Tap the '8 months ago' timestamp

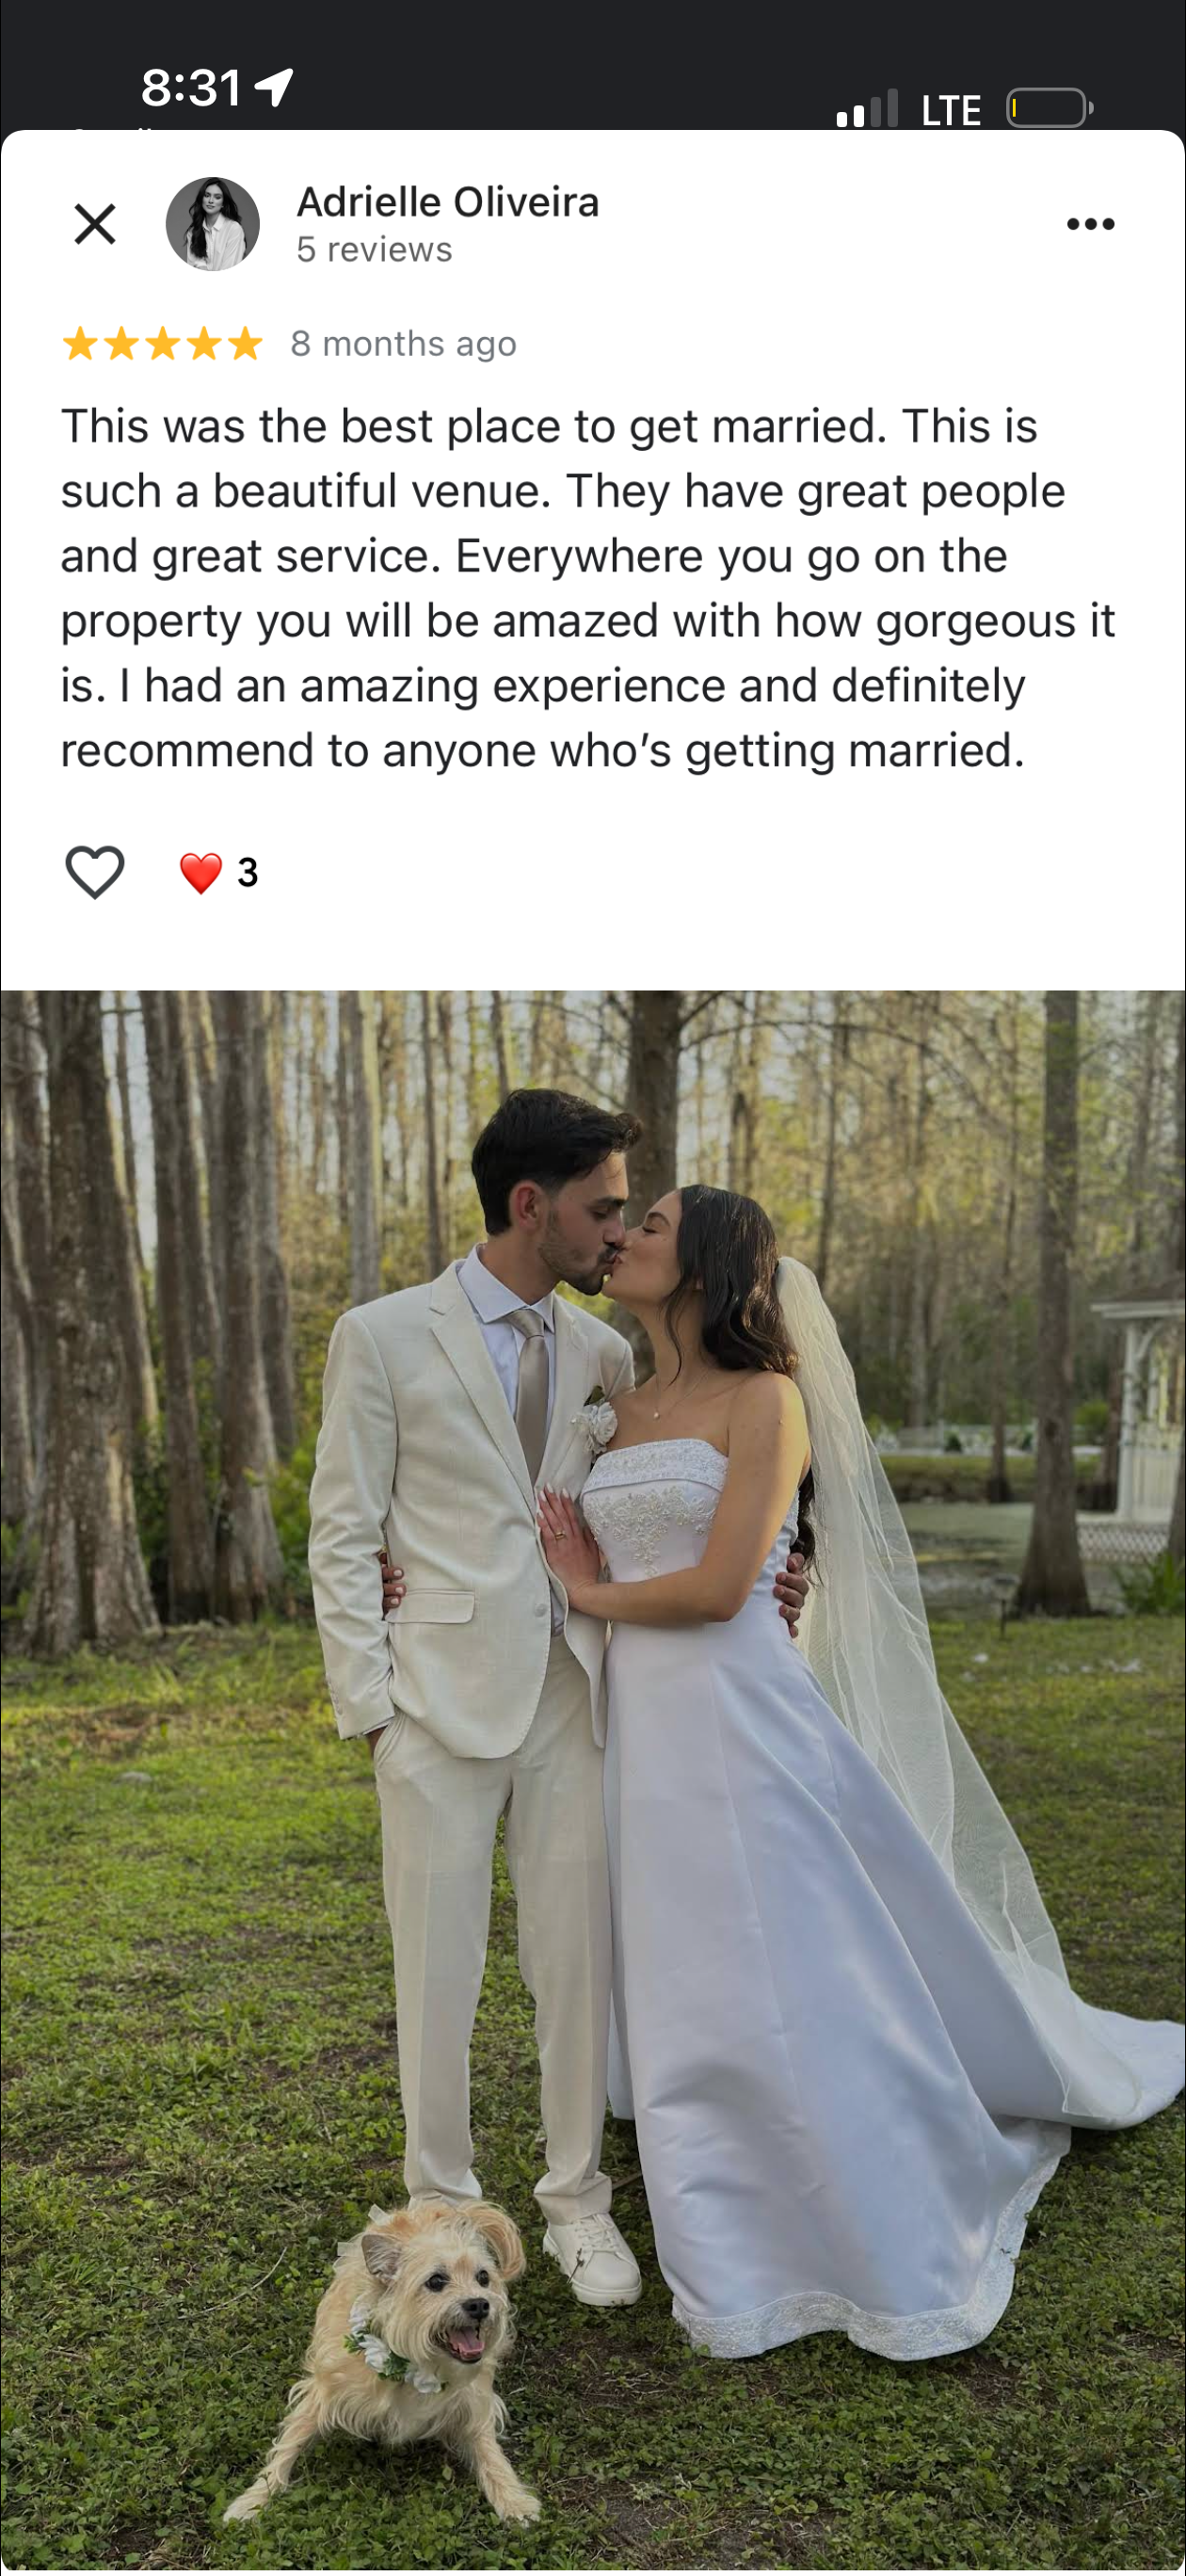404,344
